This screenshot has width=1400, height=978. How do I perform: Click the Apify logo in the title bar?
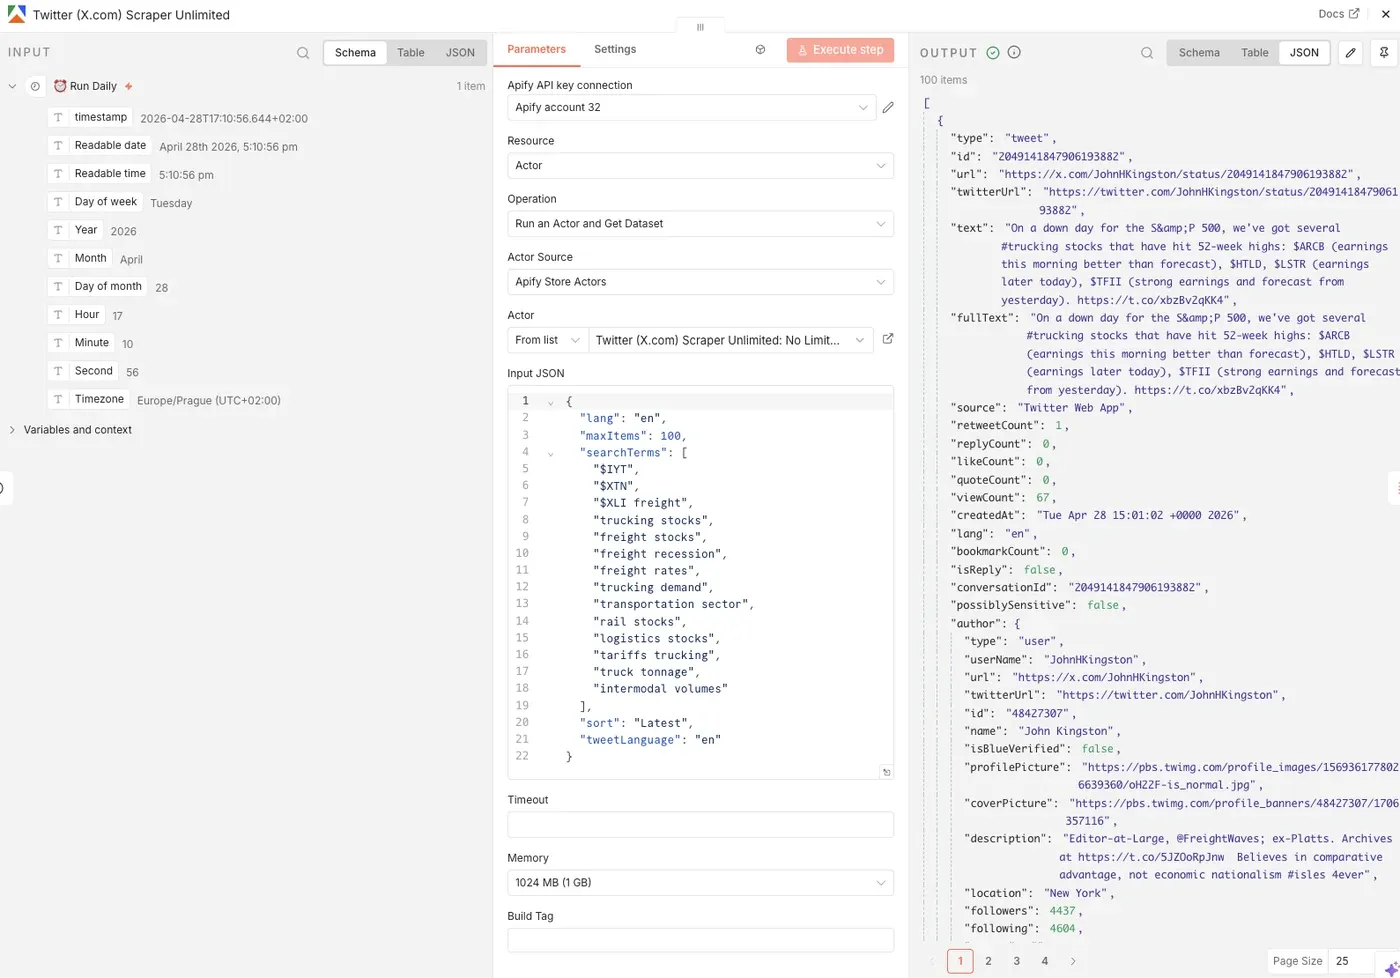tap(16, 15)
